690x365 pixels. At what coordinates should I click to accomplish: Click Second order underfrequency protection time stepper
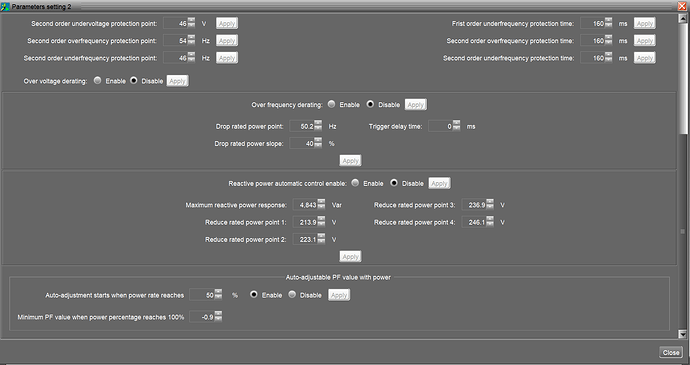tap(608, 57)
